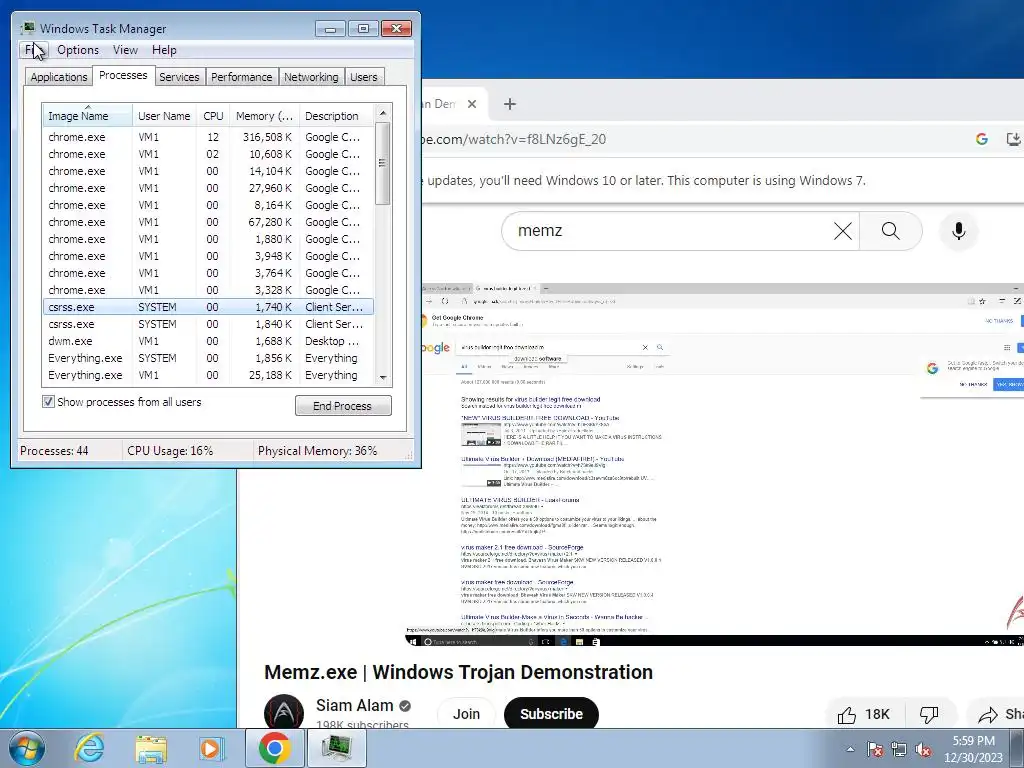Sort processes by Description column
Image resolution: width=1024 pixels, height=768 pixels.
pos(336,116)
